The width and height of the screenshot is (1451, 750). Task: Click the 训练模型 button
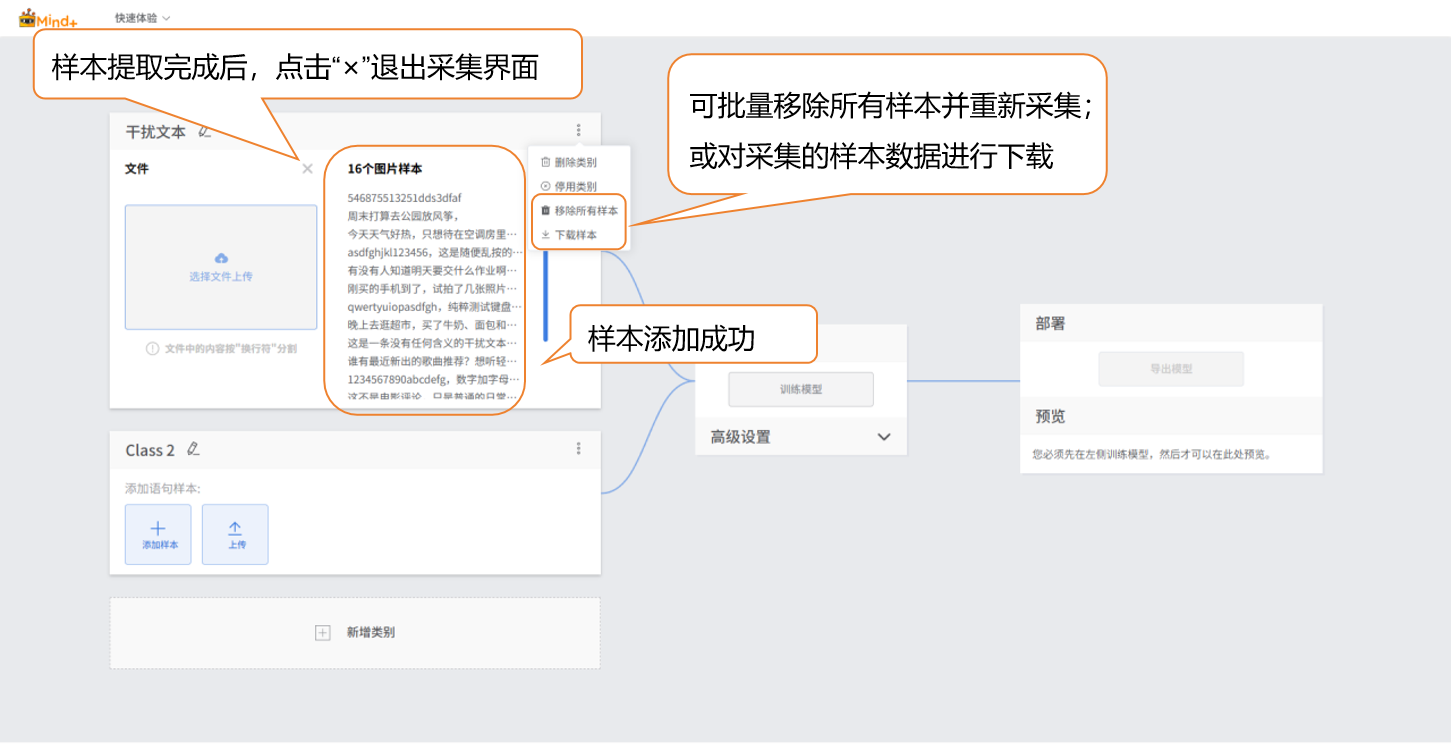pyautogui.click(x=800, y=389)
